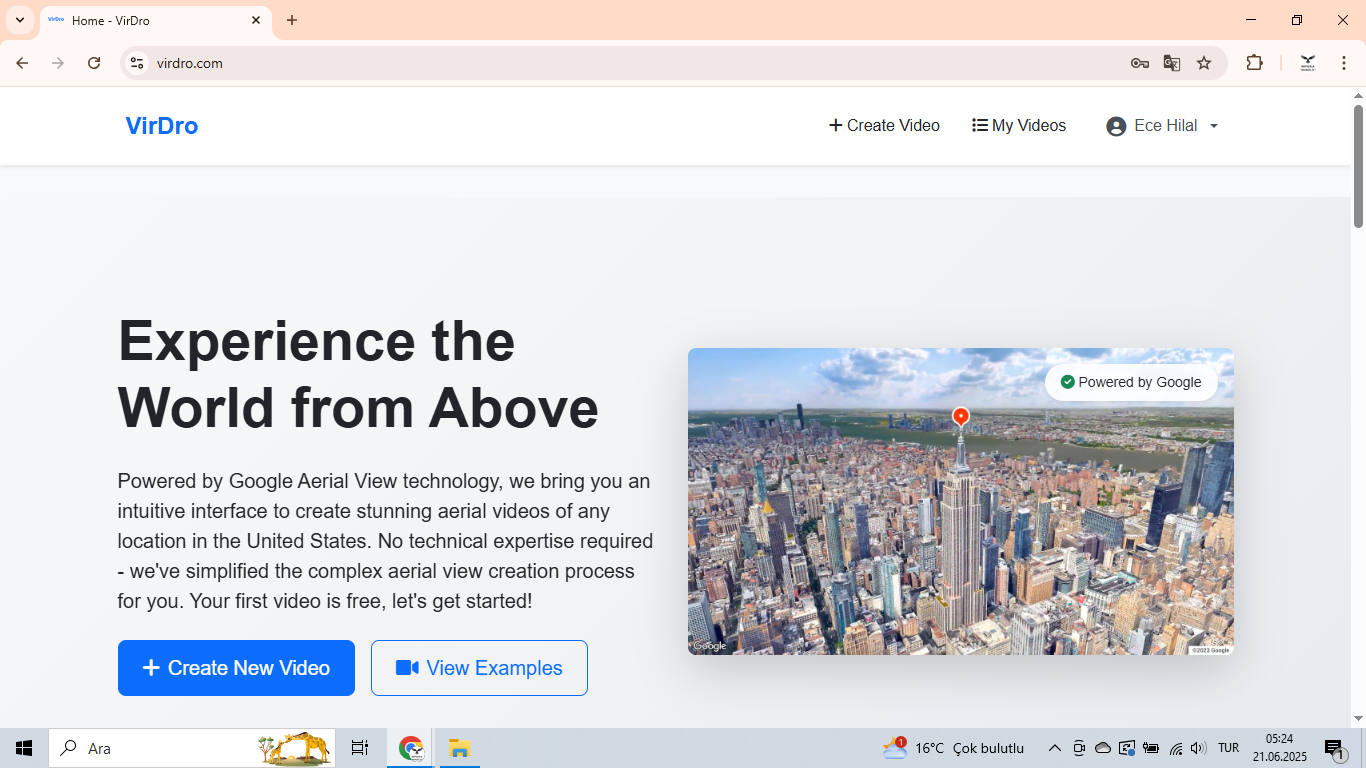
Task: Reload the current page
Action: click(x=94, y=63)
